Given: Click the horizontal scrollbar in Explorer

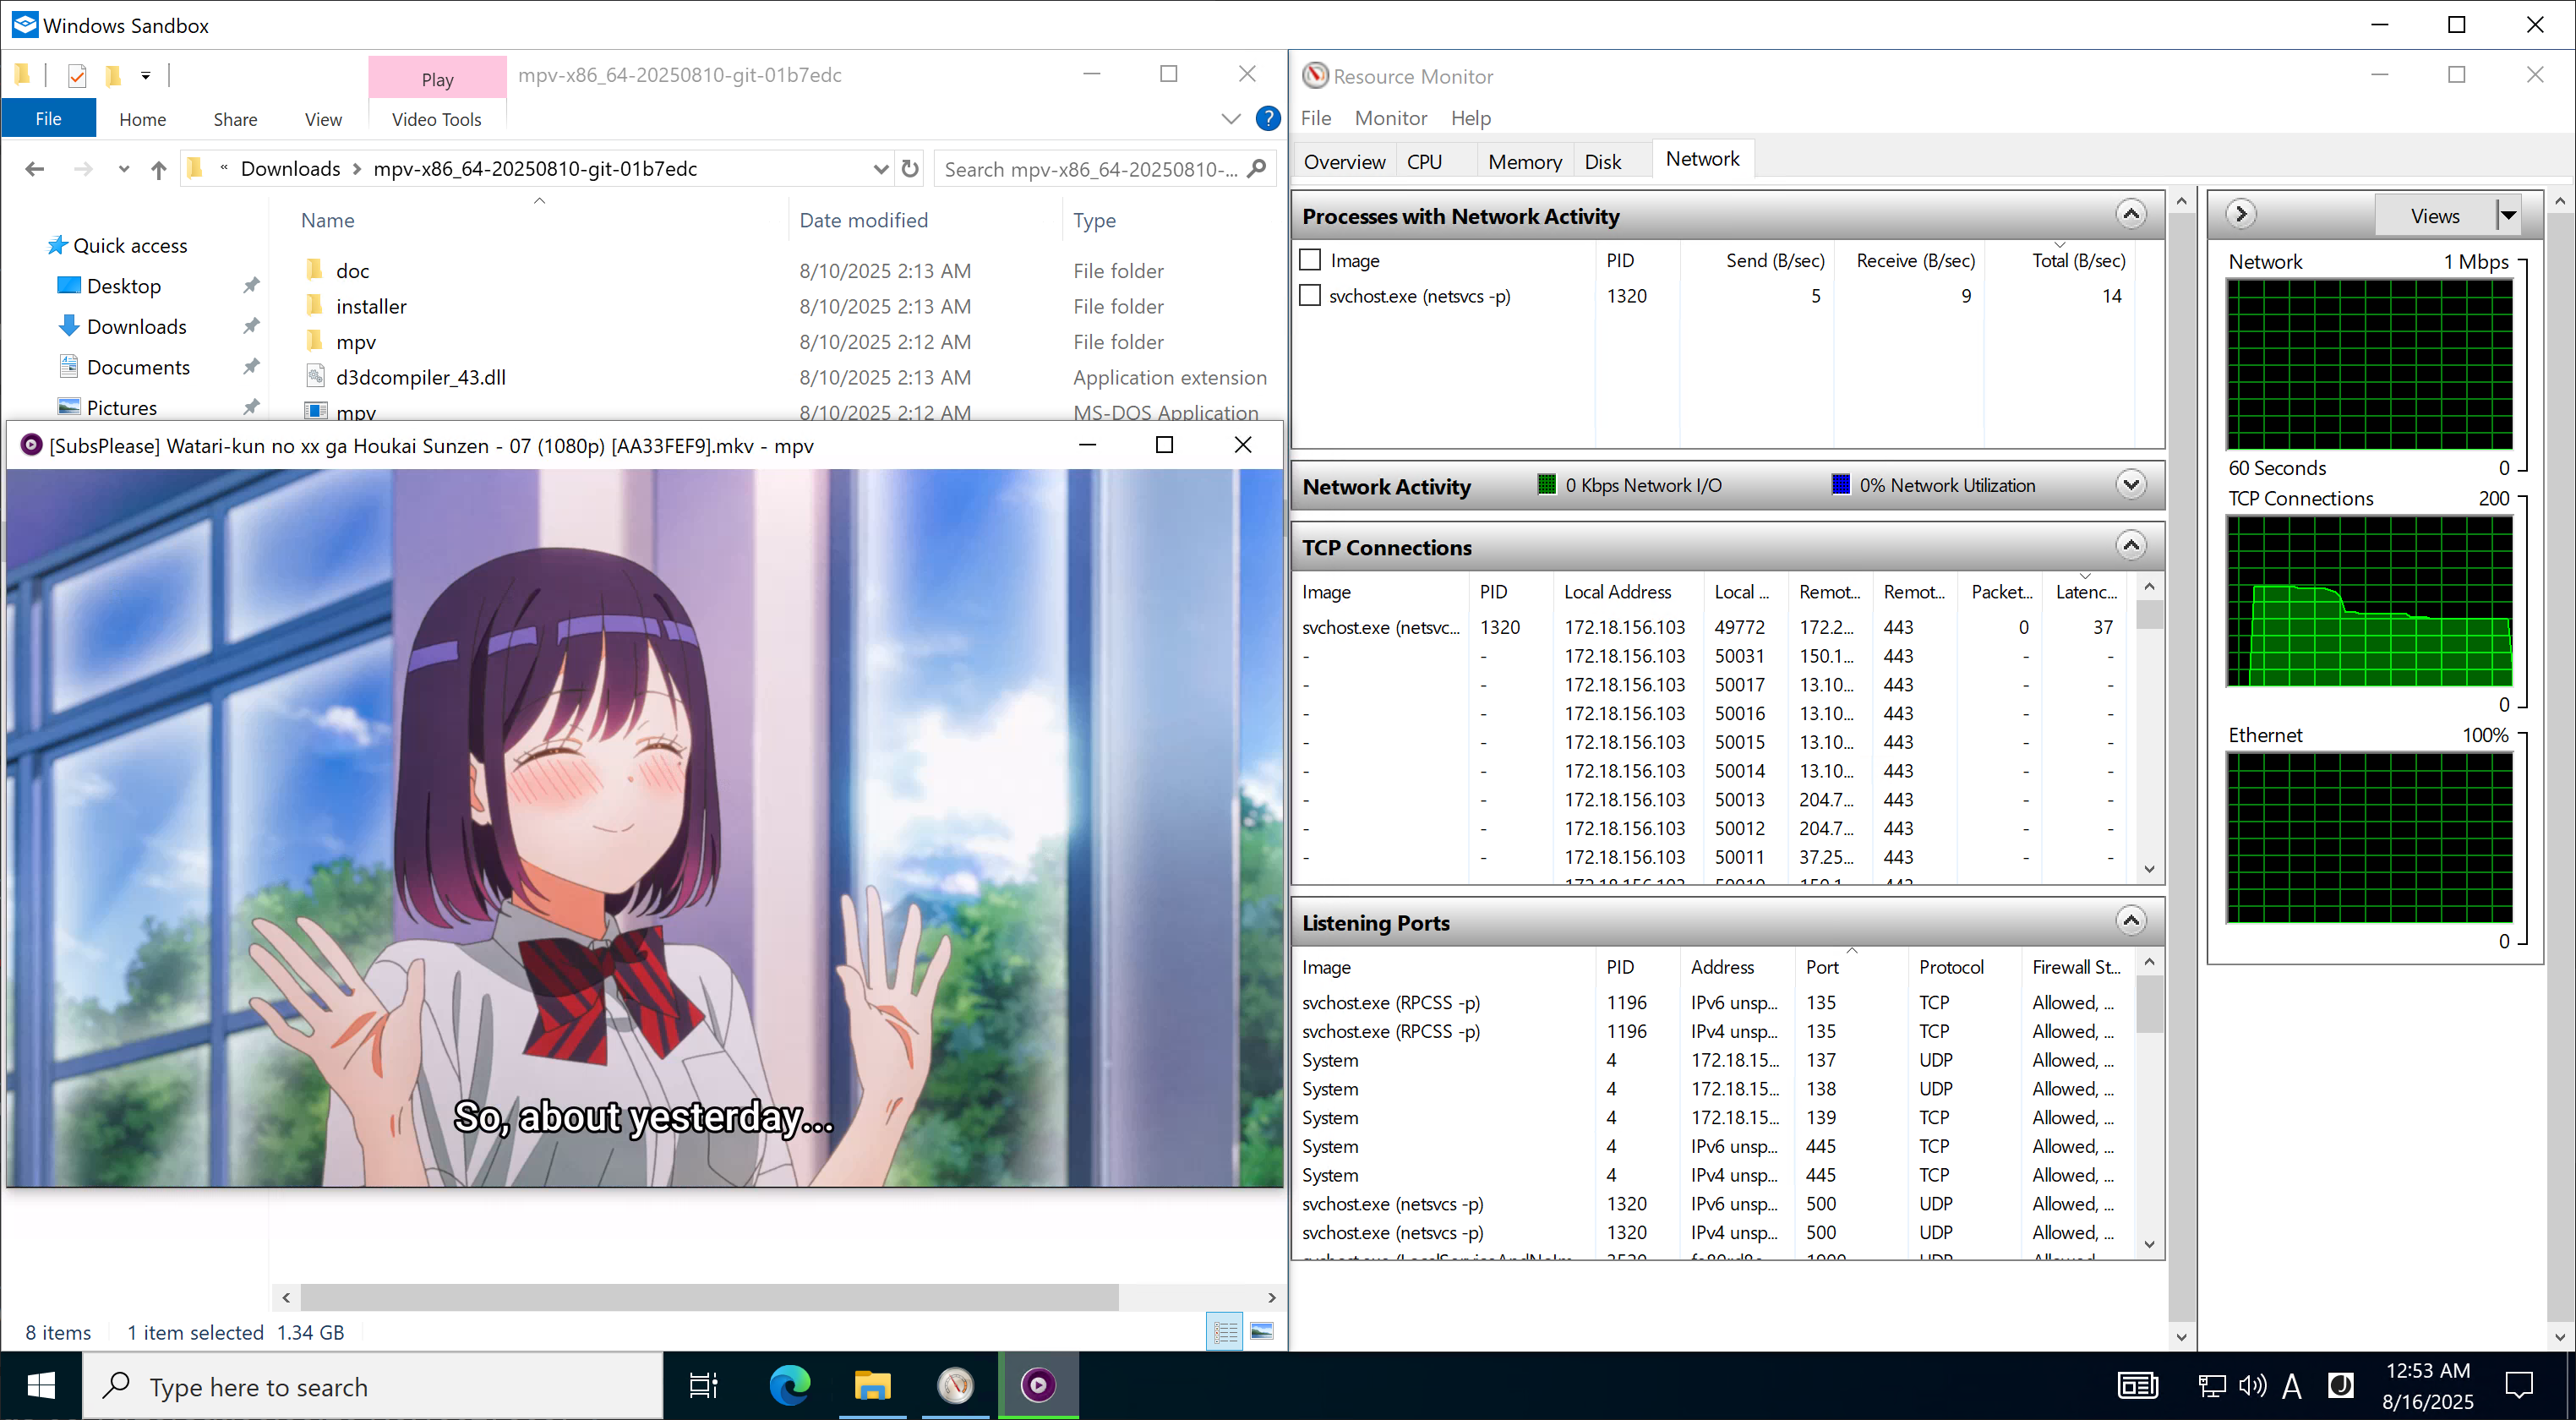Looking at the screenshot, I should point(710,1297).
